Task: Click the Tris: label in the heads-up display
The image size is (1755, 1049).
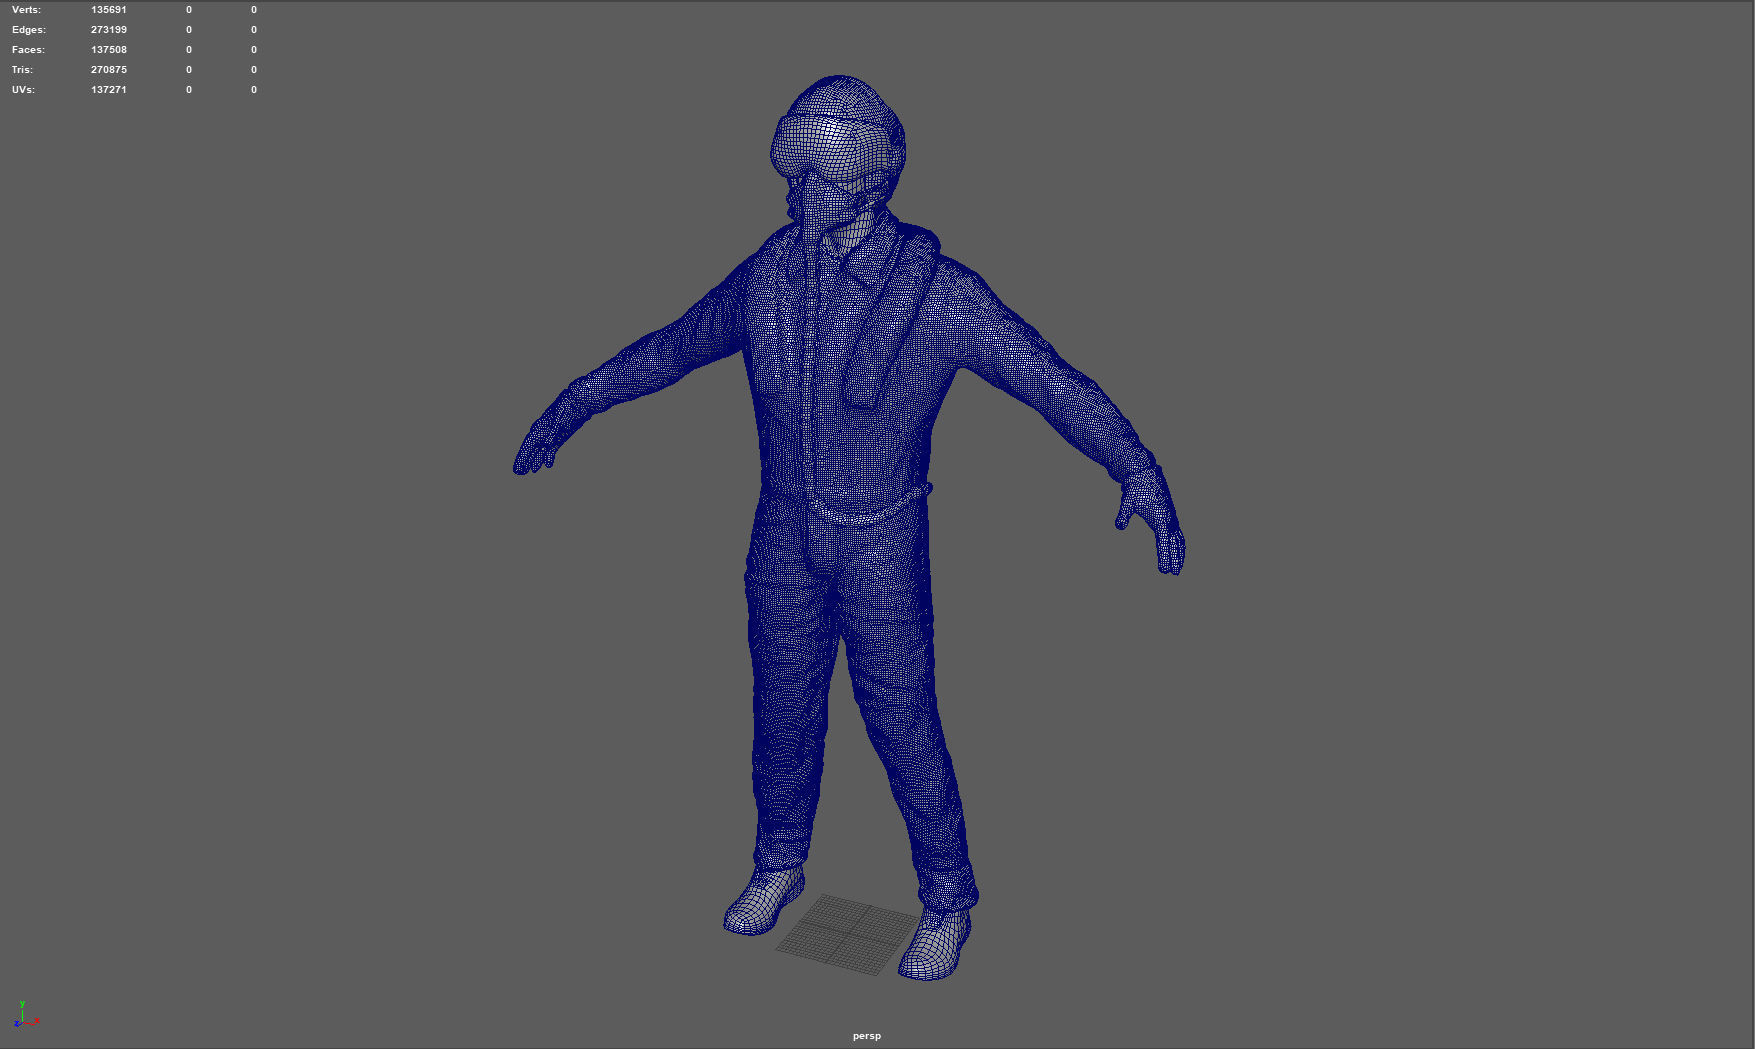Action: tap(22, 70)
